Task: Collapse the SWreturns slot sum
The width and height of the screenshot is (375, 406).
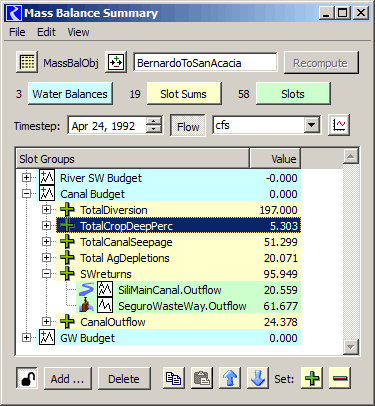Action: [46, 274]
